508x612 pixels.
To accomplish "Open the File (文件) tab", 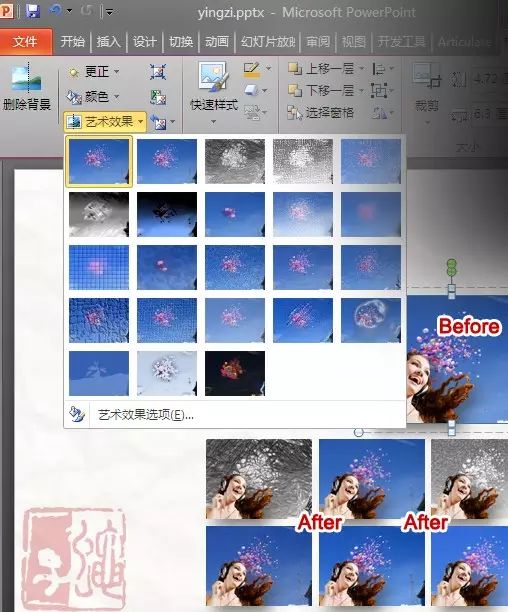I will [x=25, y=41].
